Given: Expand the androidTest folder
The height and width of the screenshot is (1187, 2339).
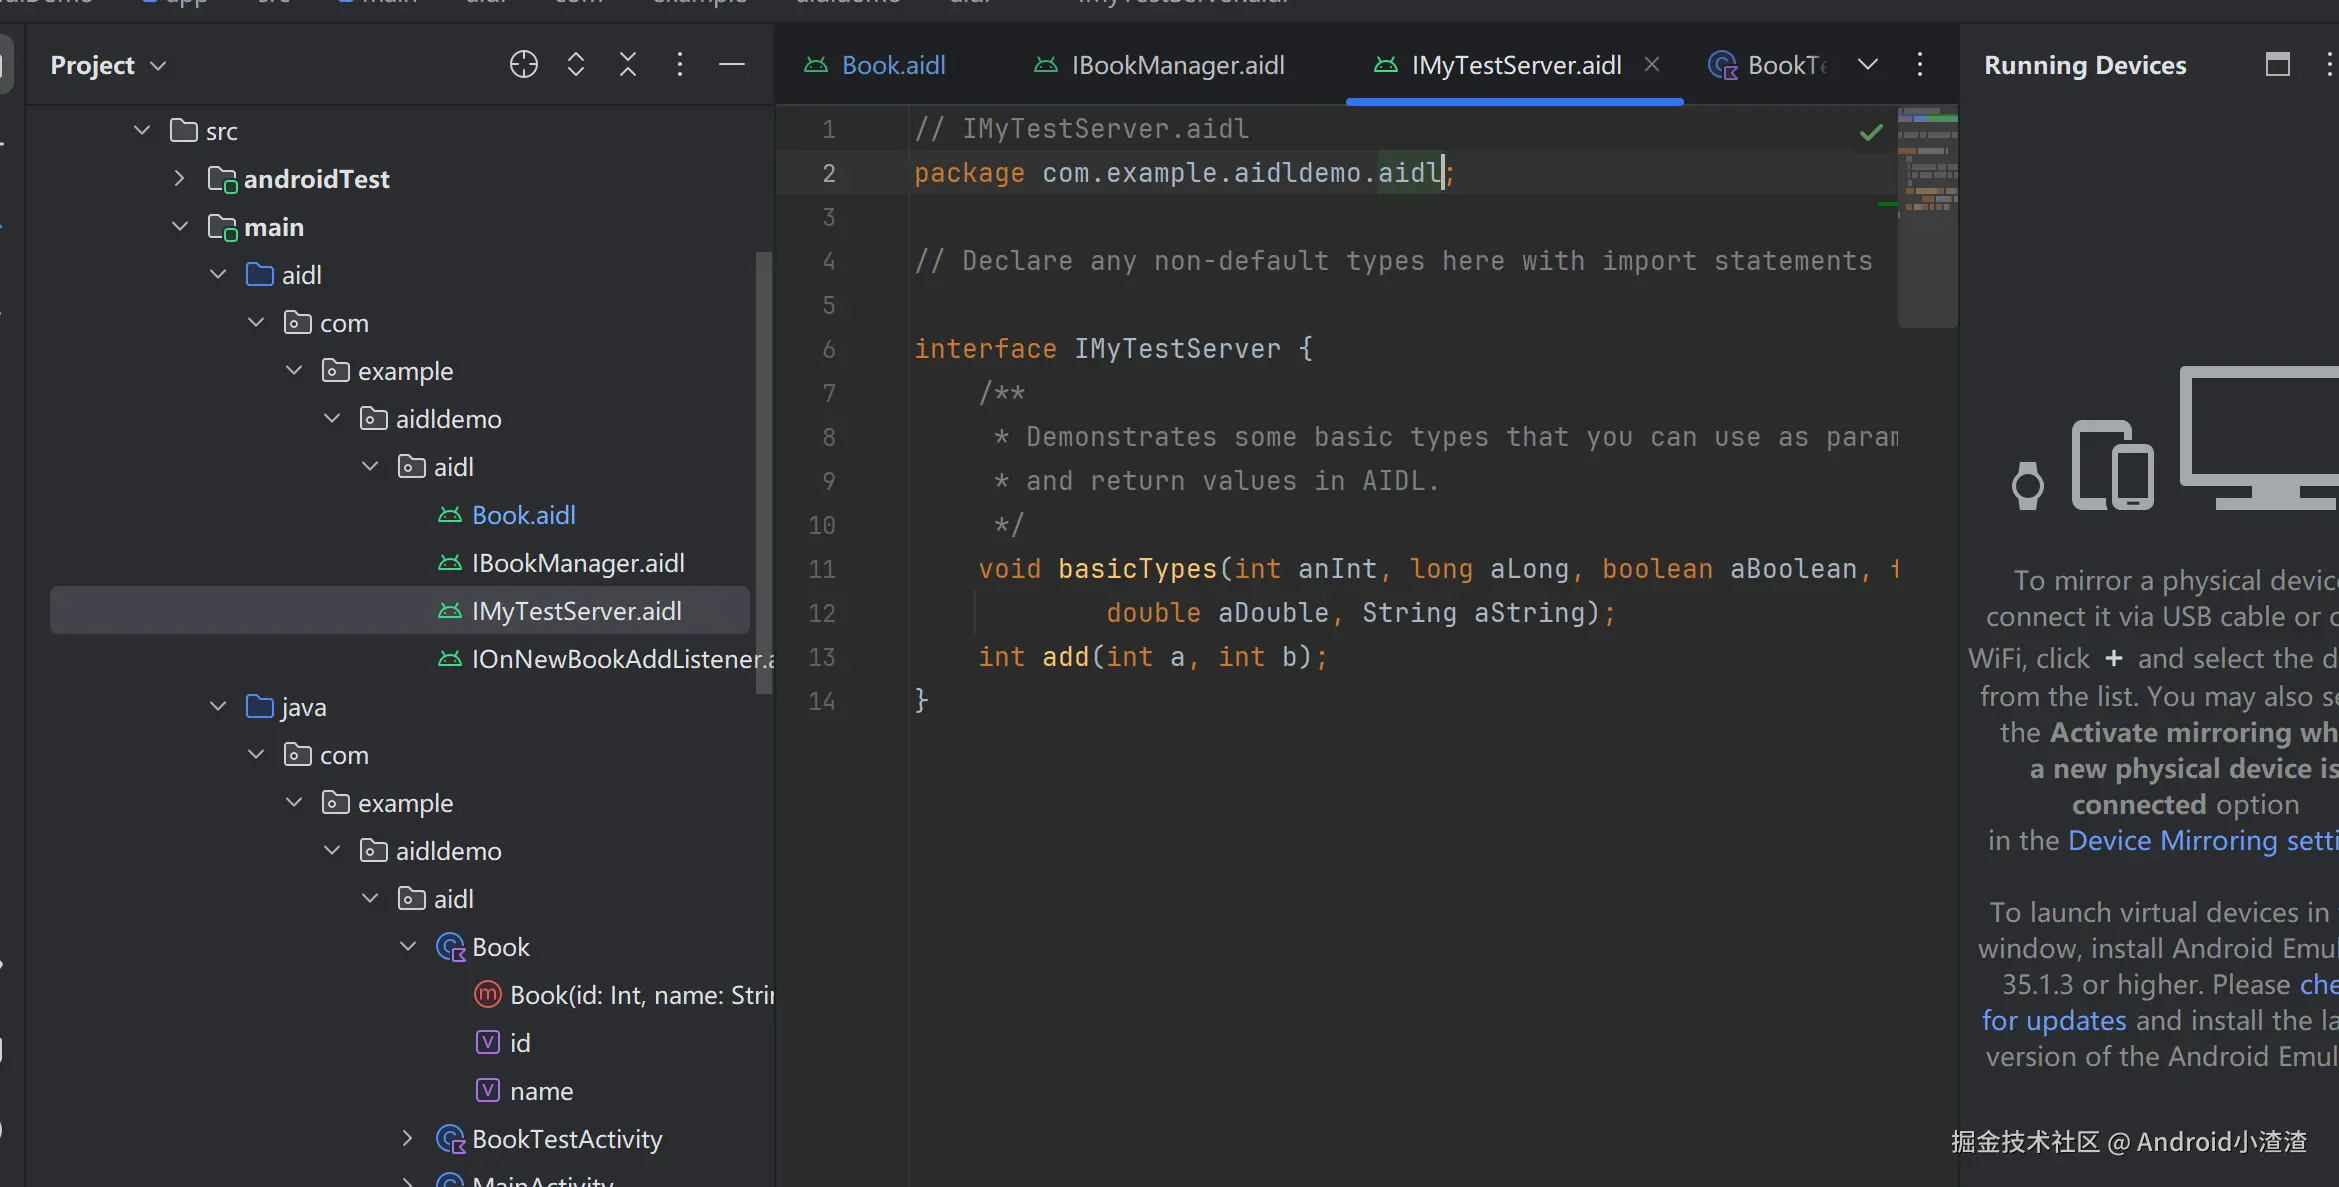Looking at the screenshot, I should 179,179.
